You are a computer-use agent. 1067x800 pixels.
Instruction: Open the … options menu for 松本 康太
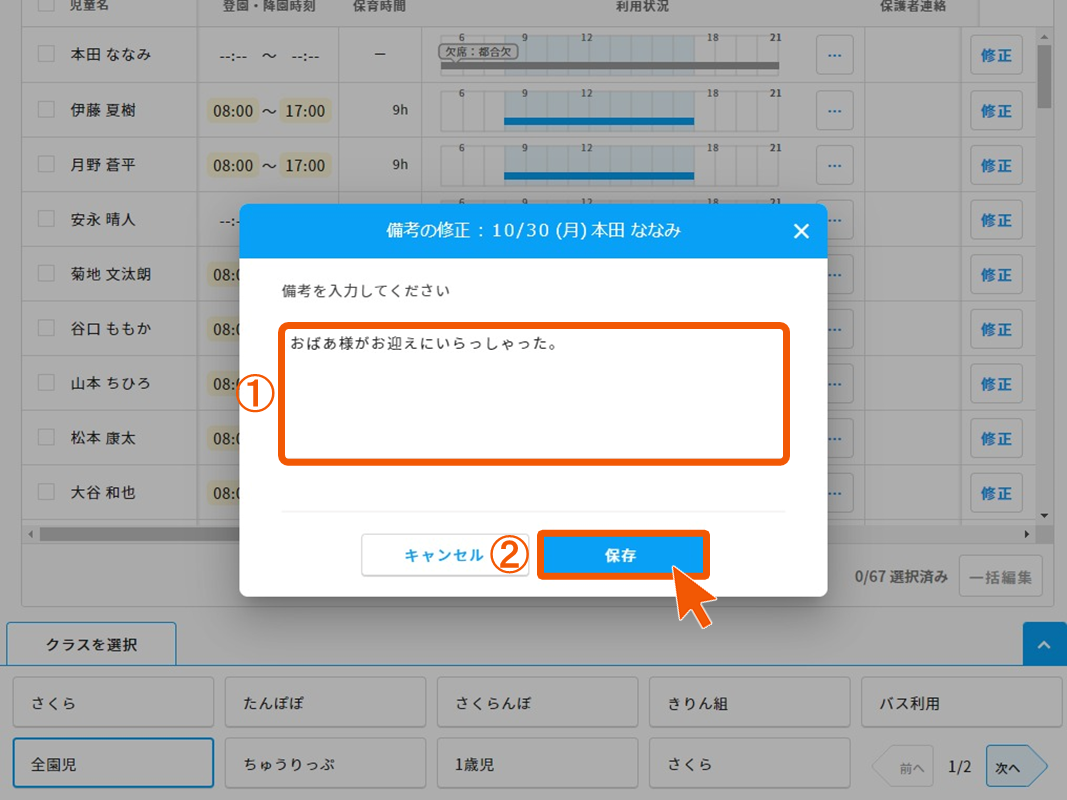click(835, 437)
